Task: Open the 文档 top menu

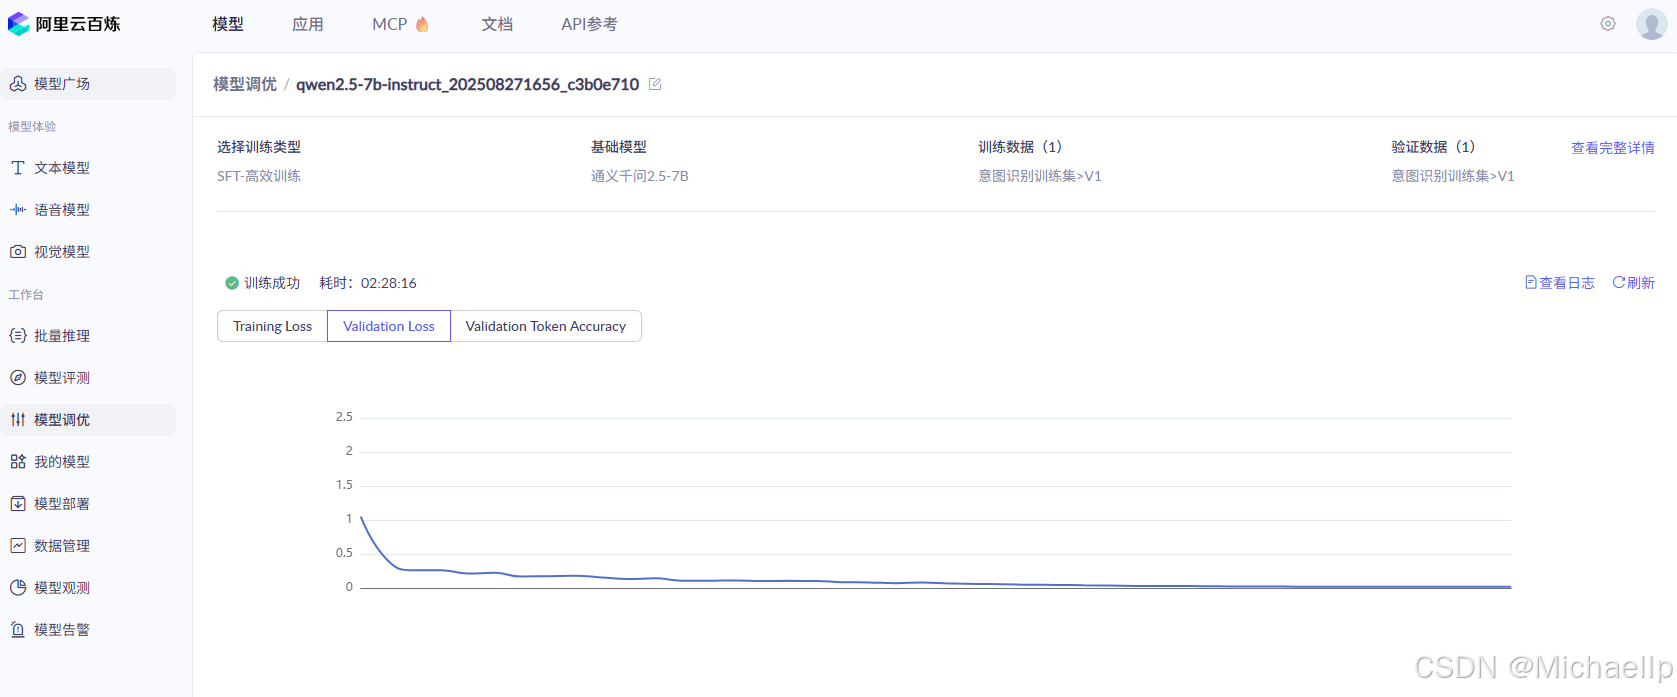Action: [497, 24]
